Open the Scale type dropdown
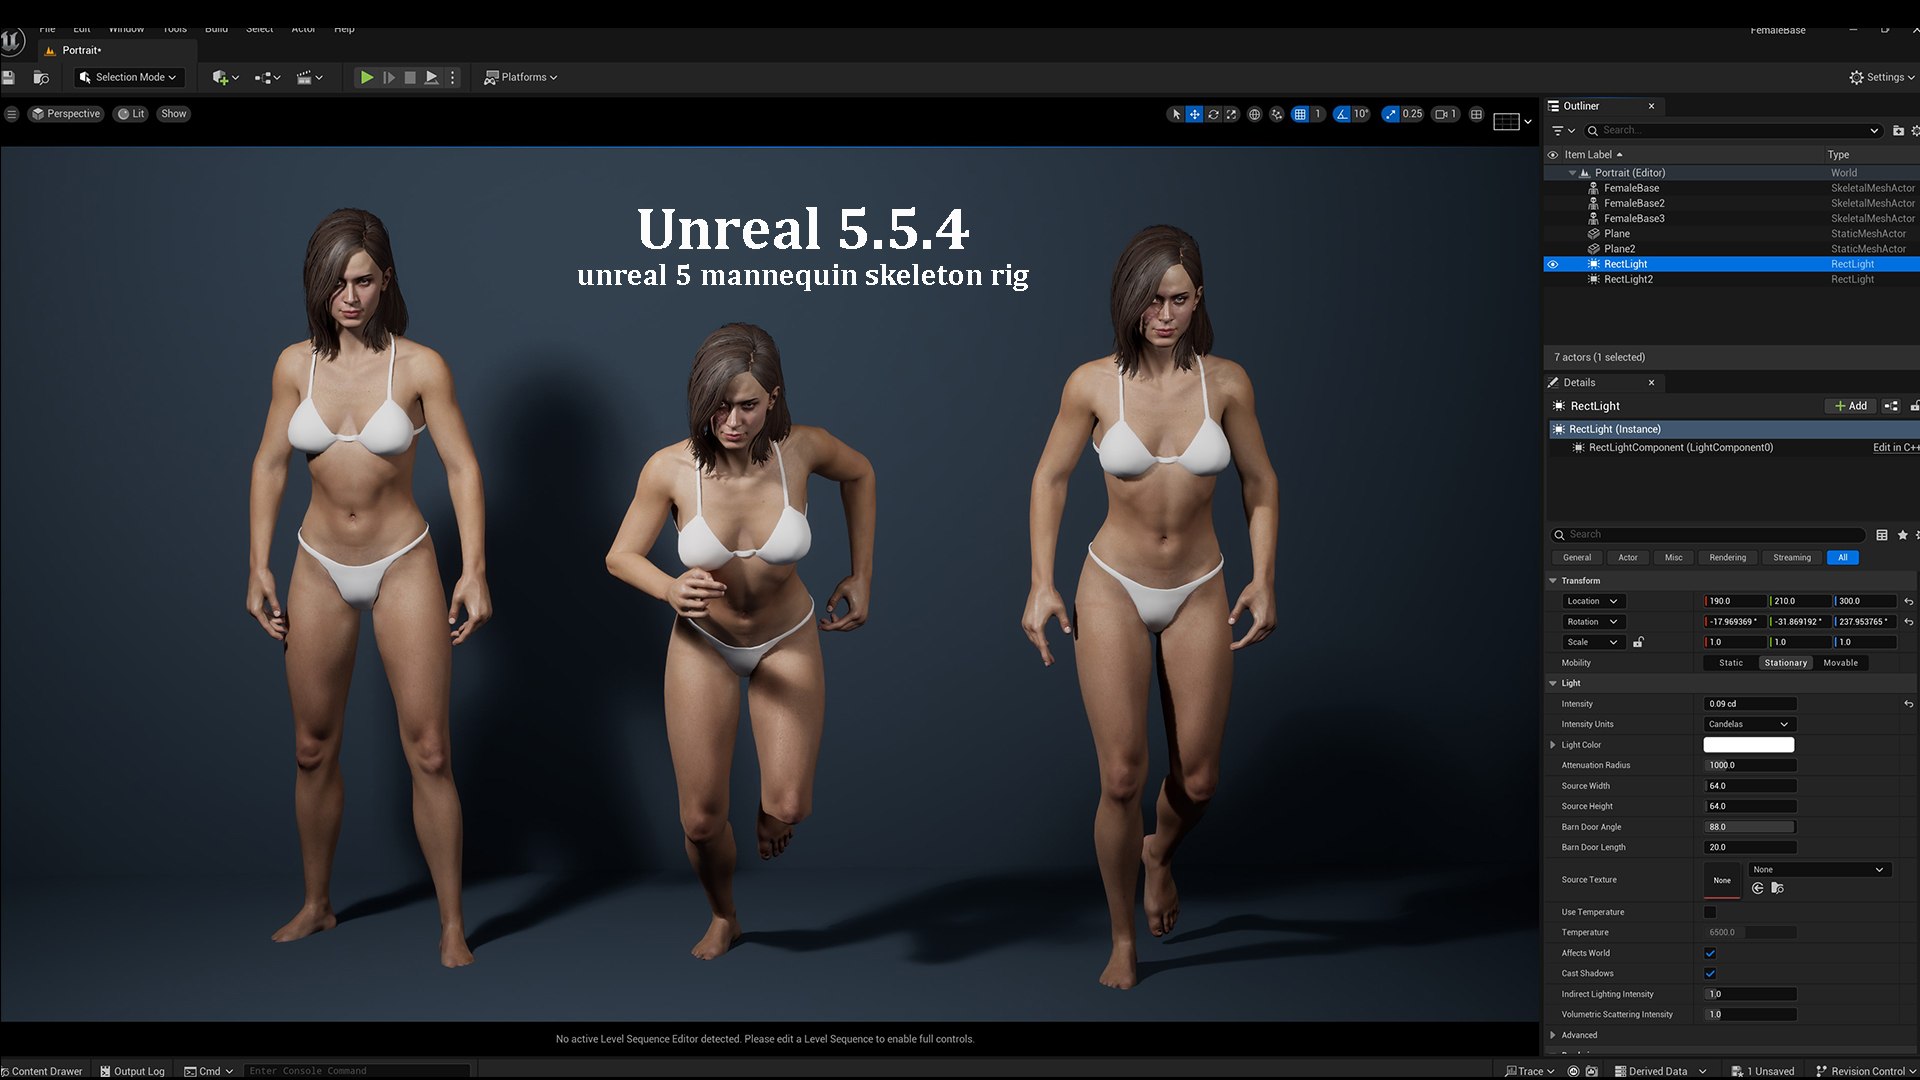Viewport: 1920px width, 1080px height. 1592,643
